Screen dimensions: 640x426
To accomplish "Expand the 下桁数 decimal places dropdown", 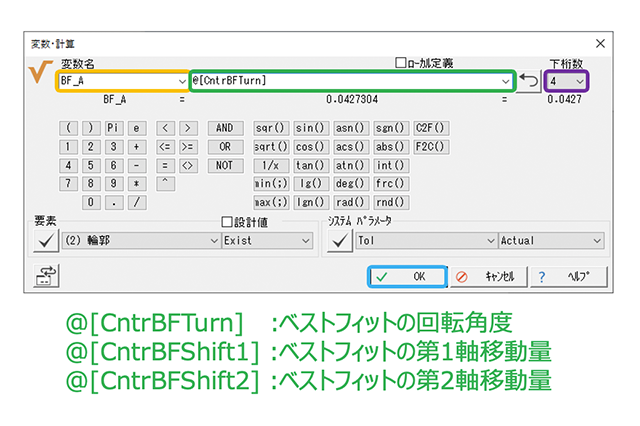I will tap(579, 80).
